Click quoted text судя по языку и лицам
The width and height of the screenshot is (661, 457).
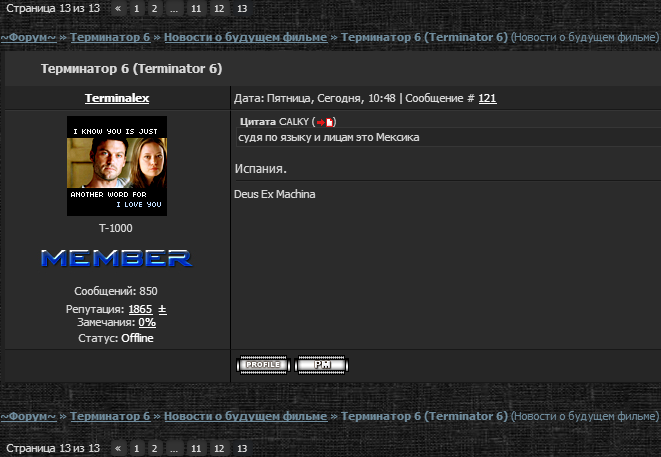point(294,137)
